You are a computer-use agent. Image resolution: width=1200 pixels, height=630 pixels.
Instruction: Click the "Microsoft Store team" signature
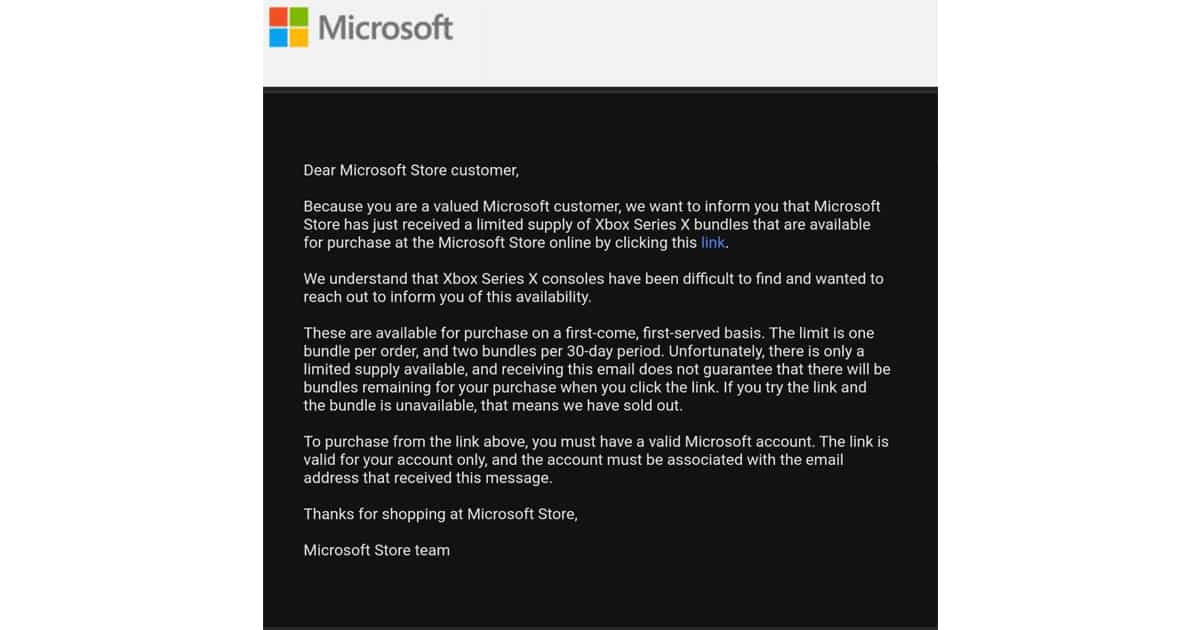point(376,550)
